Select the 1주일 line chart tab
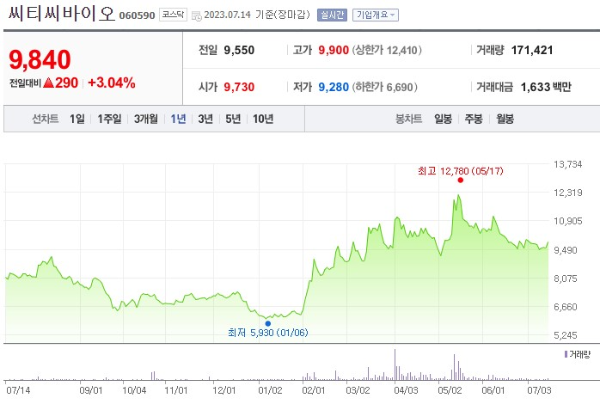This screenshot has height=410, width=600. 109,119
